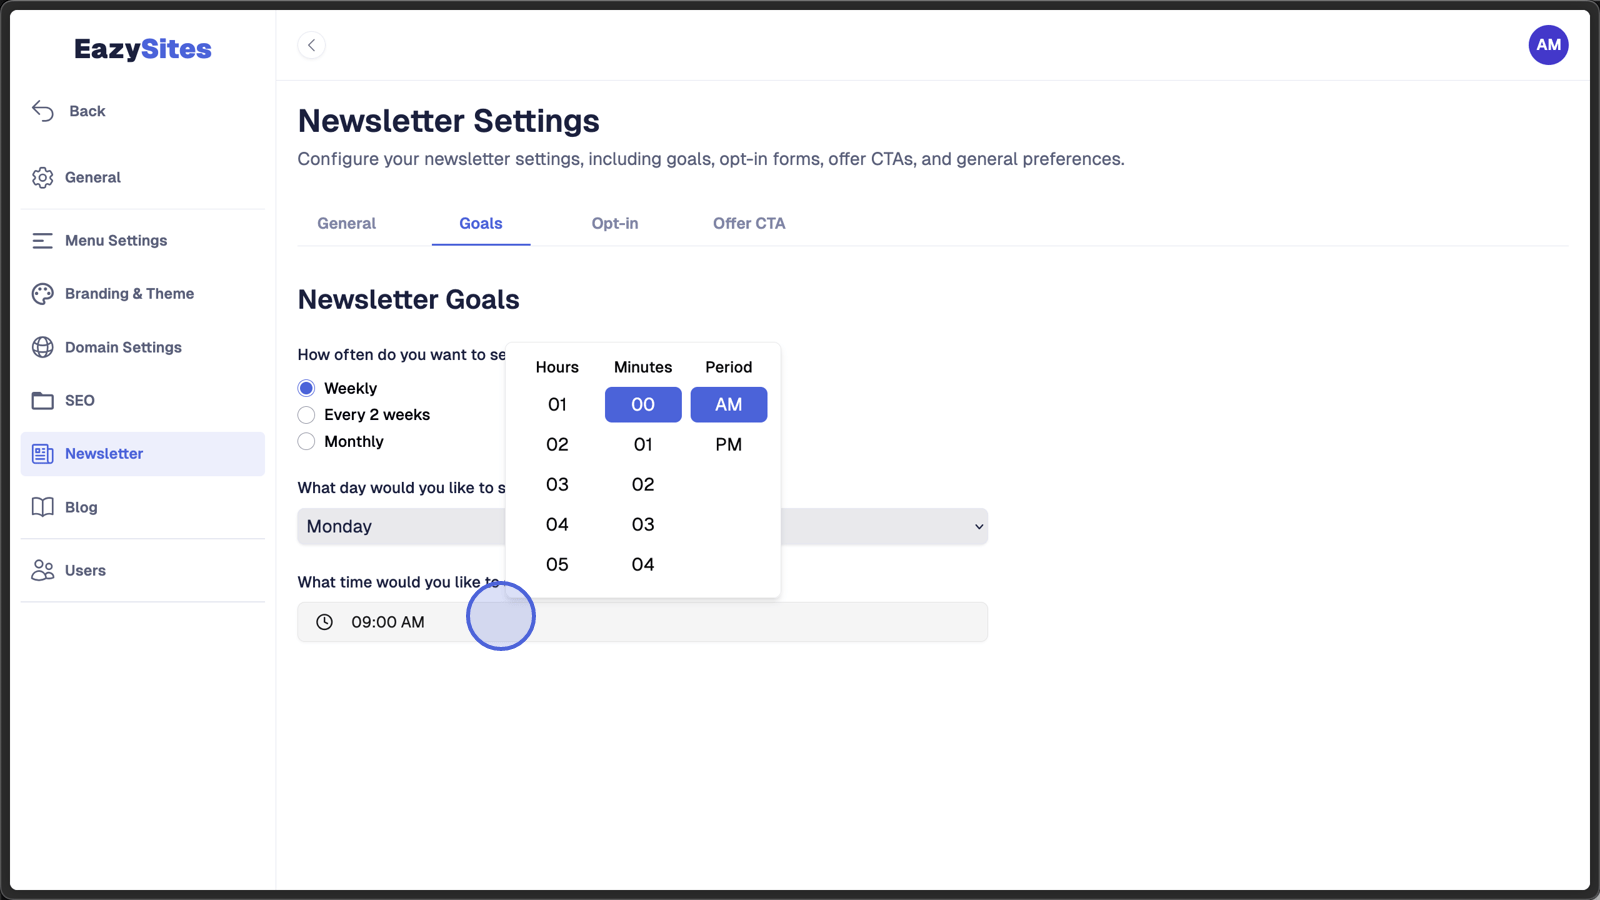Image resolution: width=1600 pixels, height=900 pixels.
Task: Click the Back arrow icon in sidebar
Action: (43, 111)
